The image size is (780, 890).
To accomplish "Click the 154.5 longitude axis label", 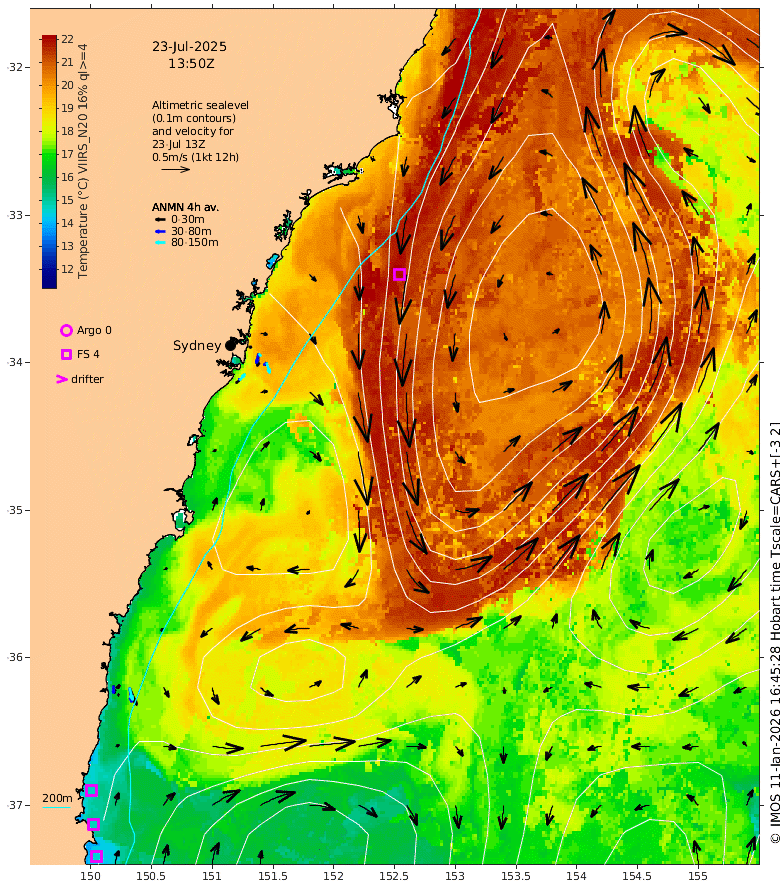I will [637, 876].
